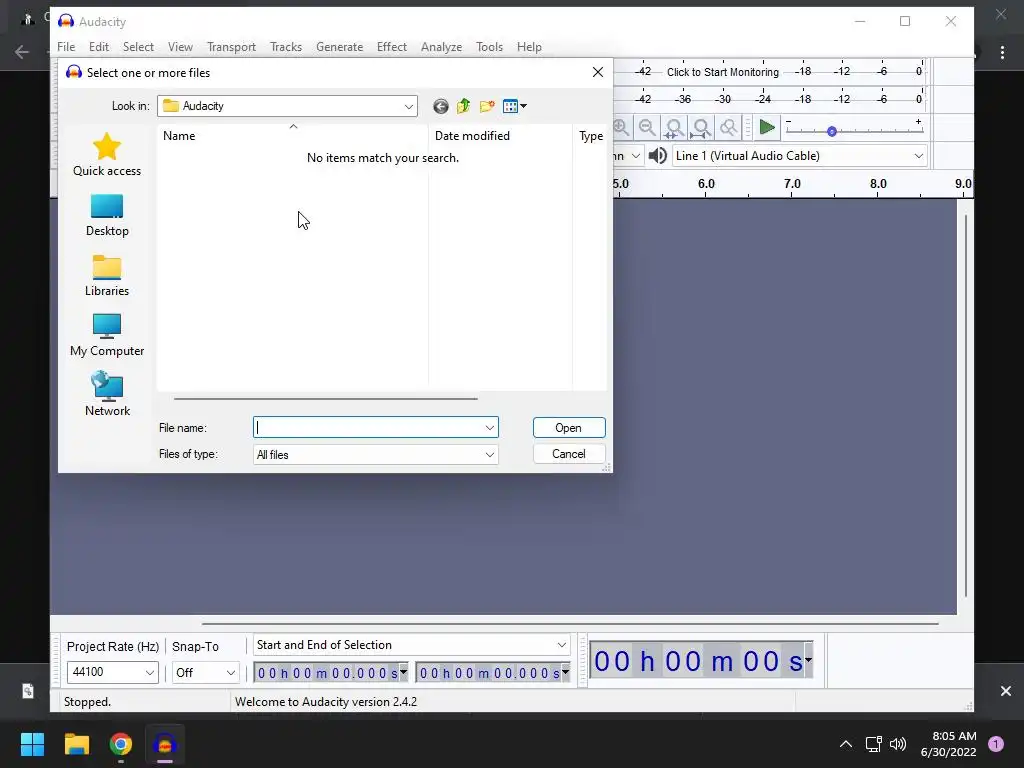
Task: Open the View Menu in file dialog
Action: 515,106
